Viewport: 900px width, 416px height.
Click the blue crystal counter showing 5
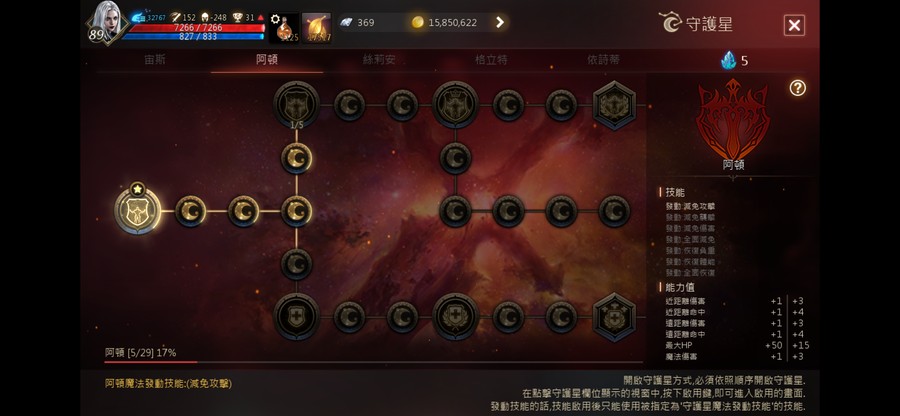point(735,60)
